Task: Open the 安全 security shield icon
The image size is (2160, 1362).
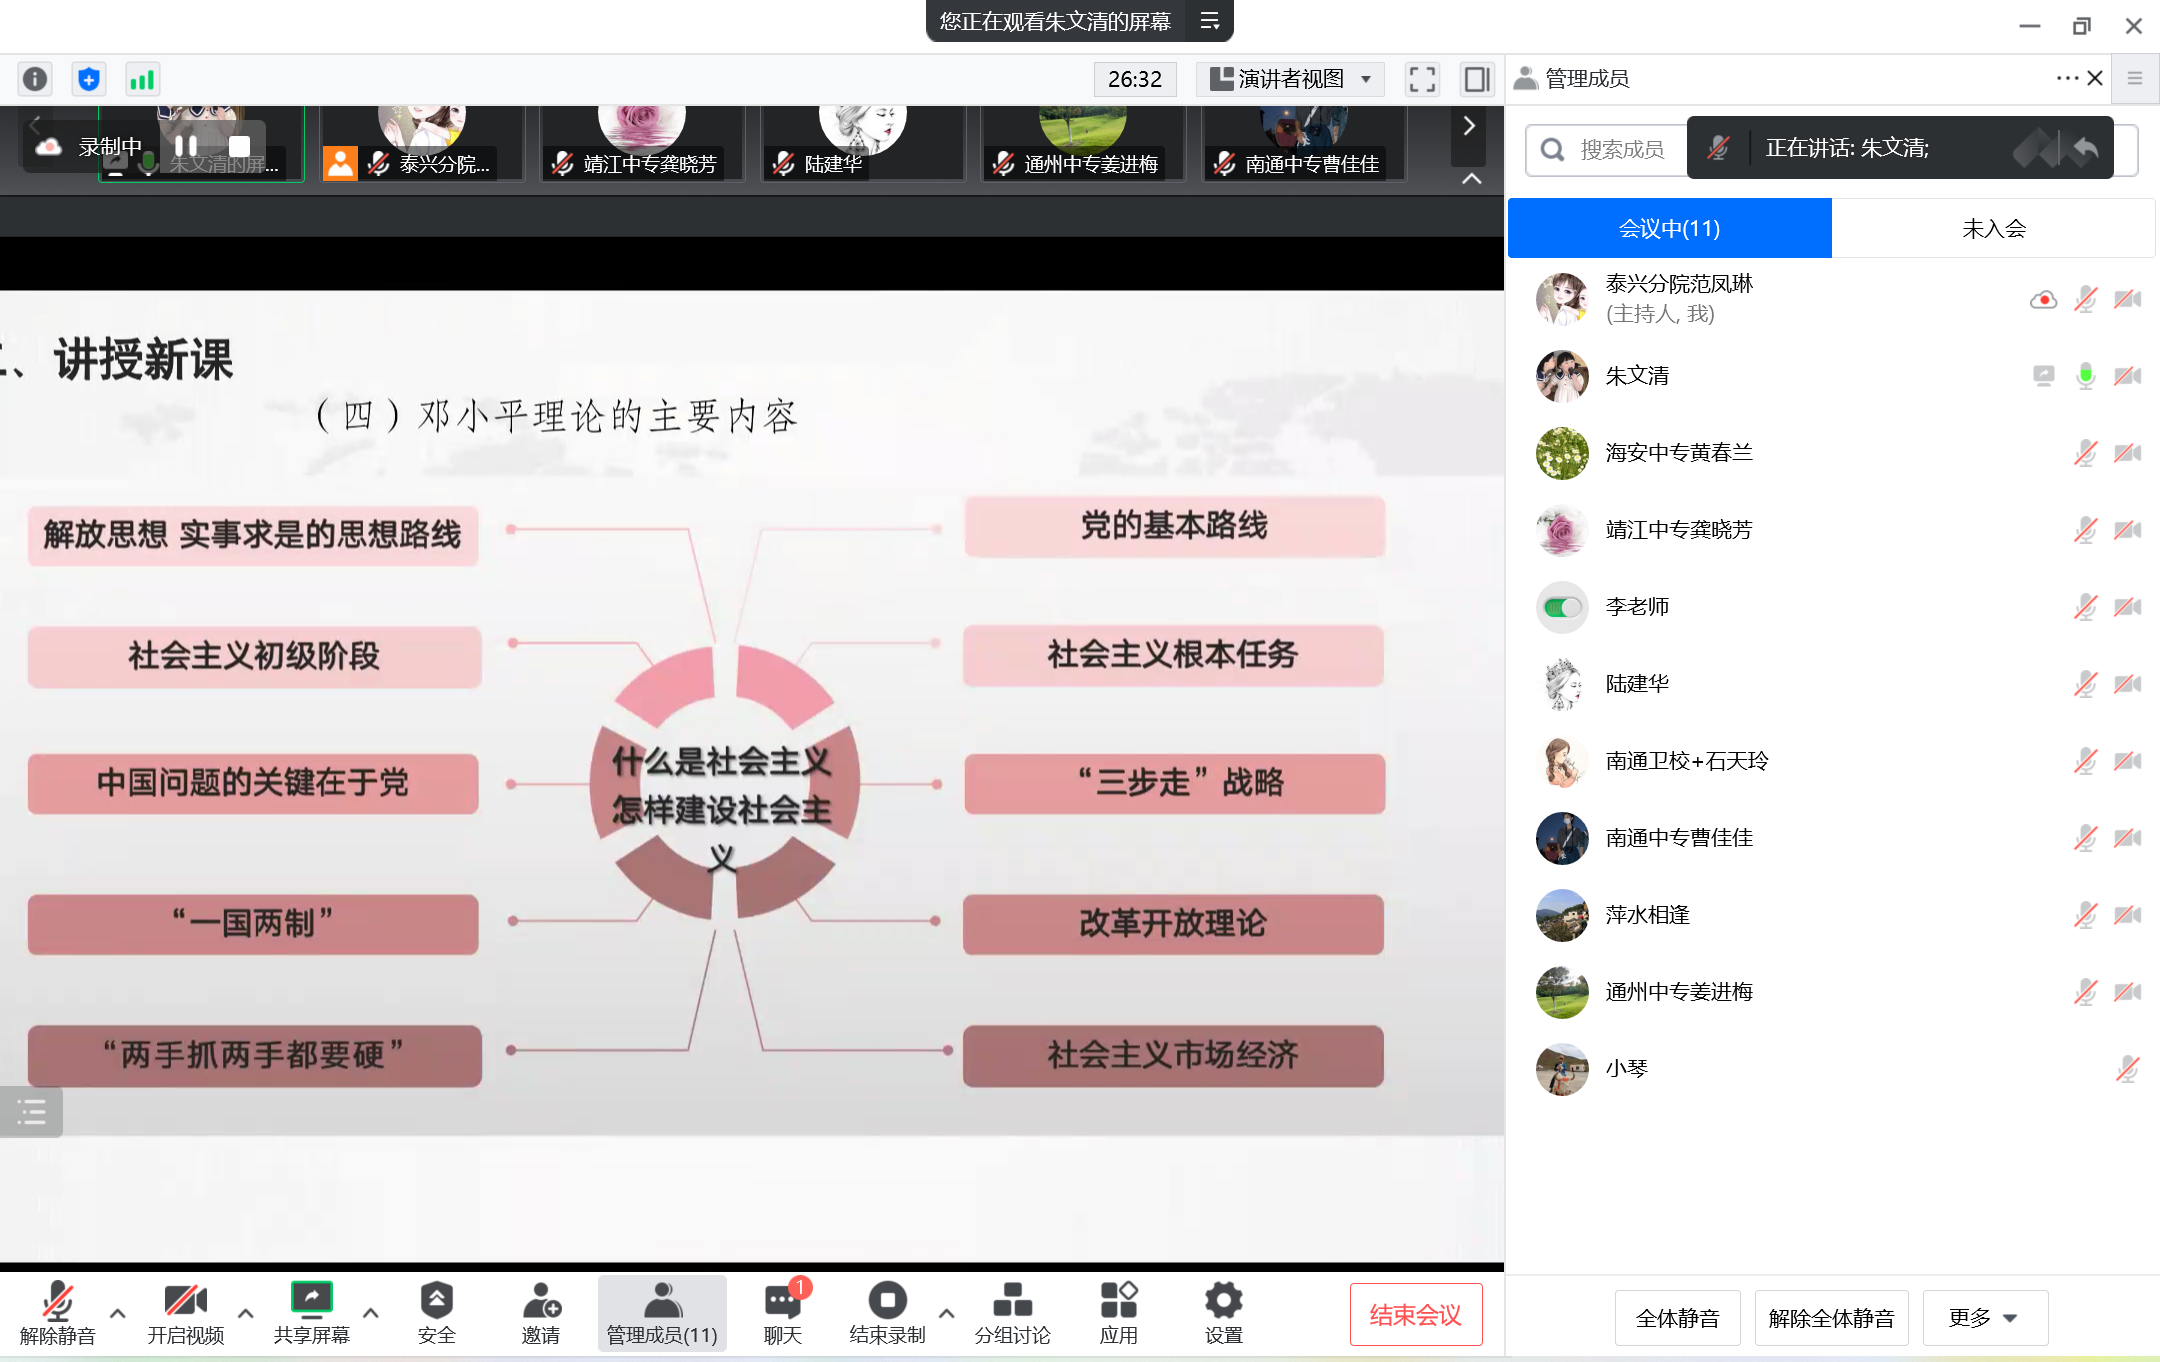Action: click(x=436, y=1301)
